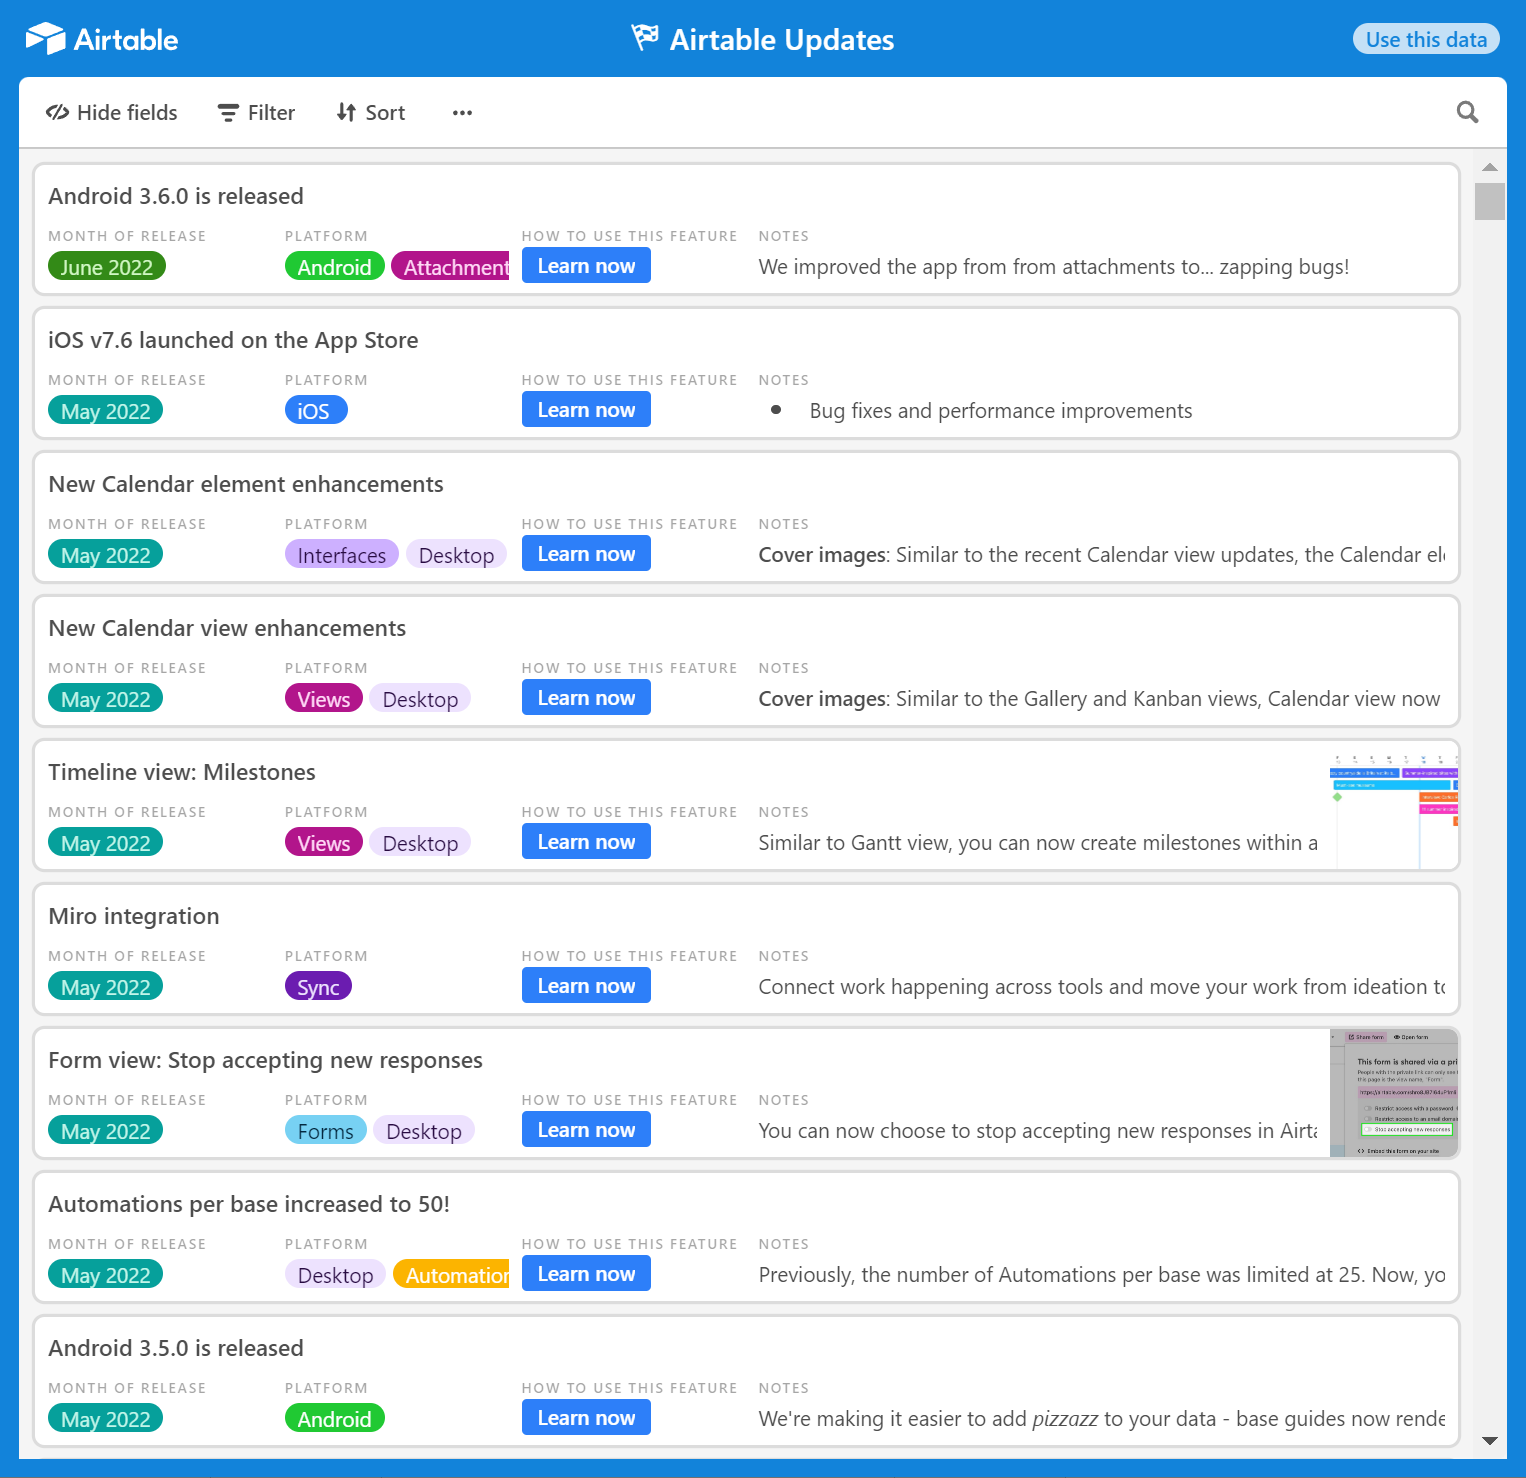Image resolution: width=1526 pixels, height=1478 pixels.
Task: Click the scrollbar down arrow
Action: click(1490, 1441)
